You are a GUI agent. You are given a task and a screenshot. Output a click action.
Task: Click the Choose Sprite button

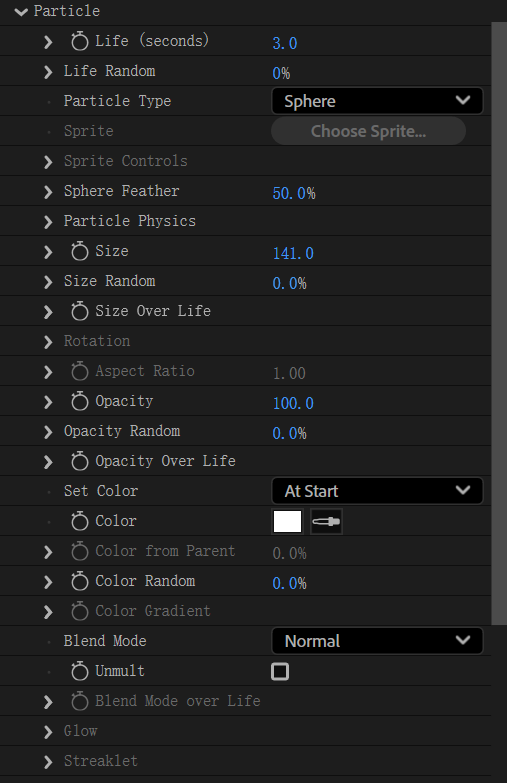click(x=369, y=131)
